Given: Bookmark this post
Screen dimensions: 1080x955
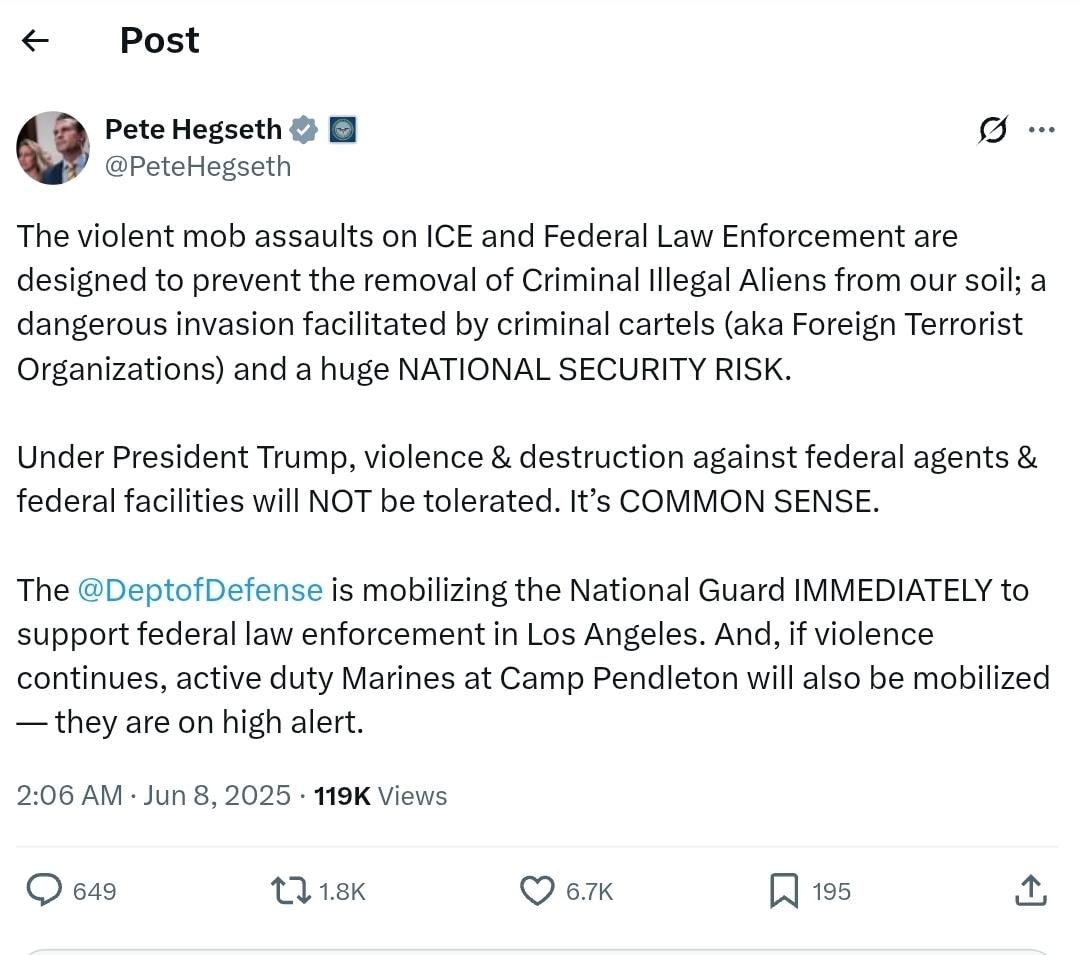Looking at the screenshot, I should tap(784, 890).
